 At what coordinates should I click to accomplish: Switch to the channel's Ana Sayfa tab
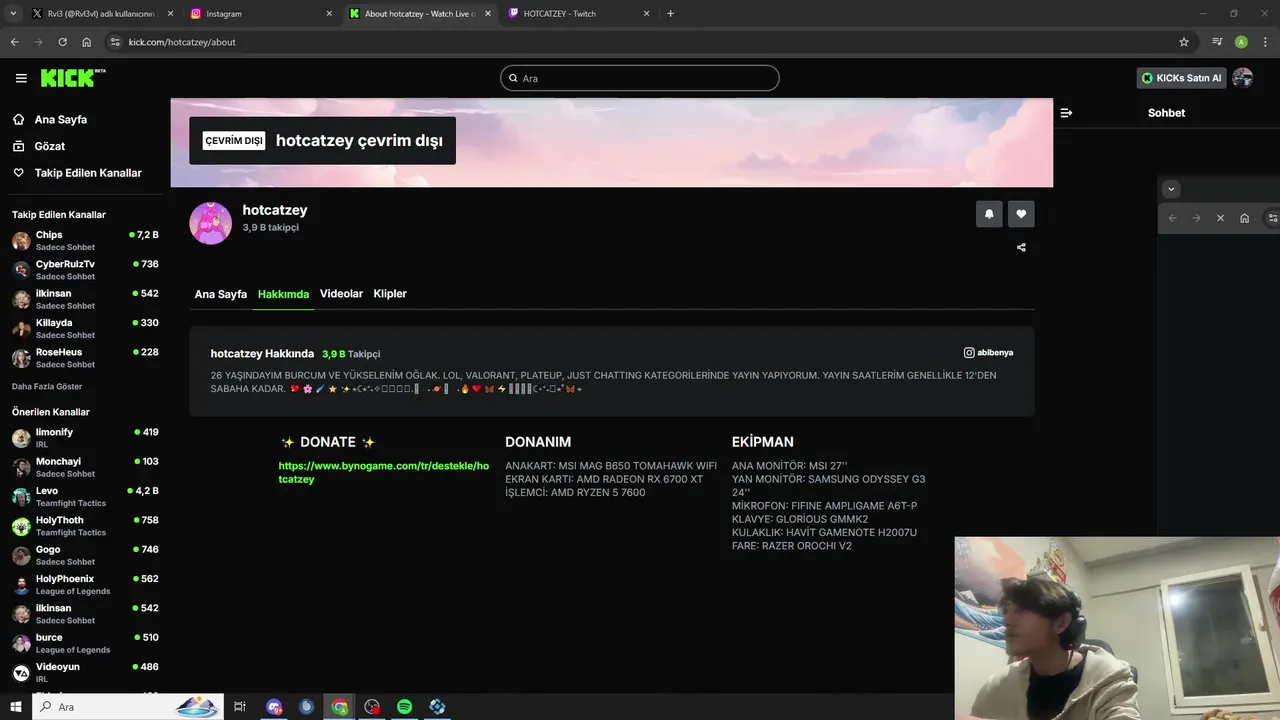click(220, 294)
